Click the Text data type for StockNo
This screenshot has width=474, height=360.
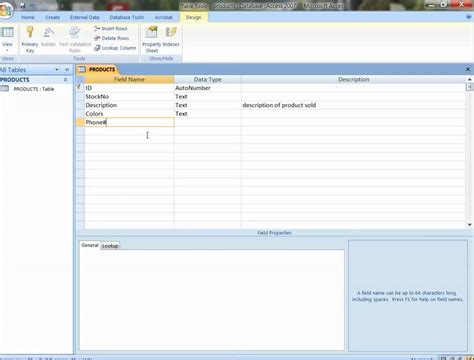tap(208, 97)
